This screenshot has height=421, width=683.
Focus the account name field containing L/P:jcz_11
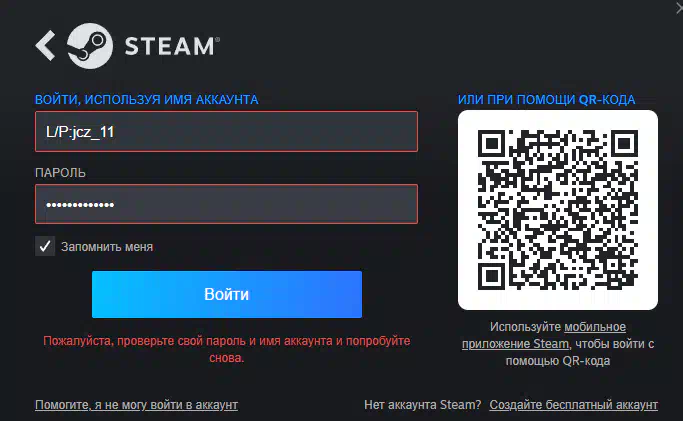coord(227,131)
